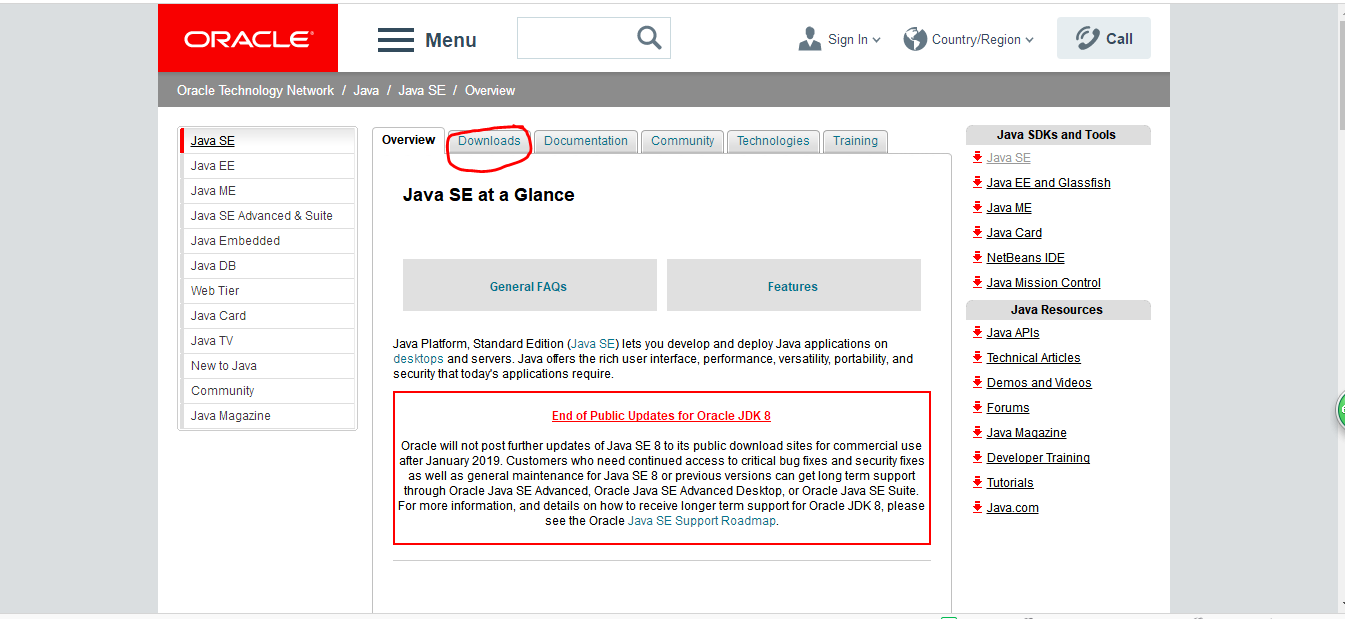Click arrow icon beside Java Mission Control
This screenshot has width=1345, height=619.
tap(977, 282)
